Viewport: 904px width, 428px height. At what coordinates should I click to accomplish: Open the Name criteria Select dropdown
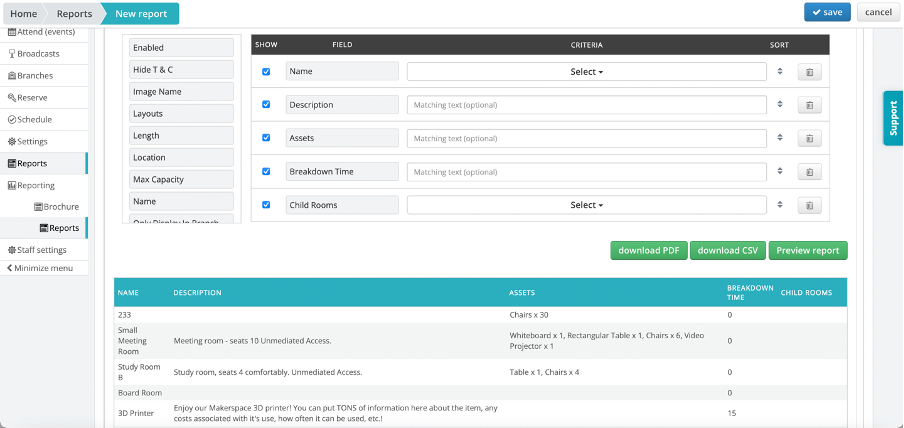tap(586, 72)
